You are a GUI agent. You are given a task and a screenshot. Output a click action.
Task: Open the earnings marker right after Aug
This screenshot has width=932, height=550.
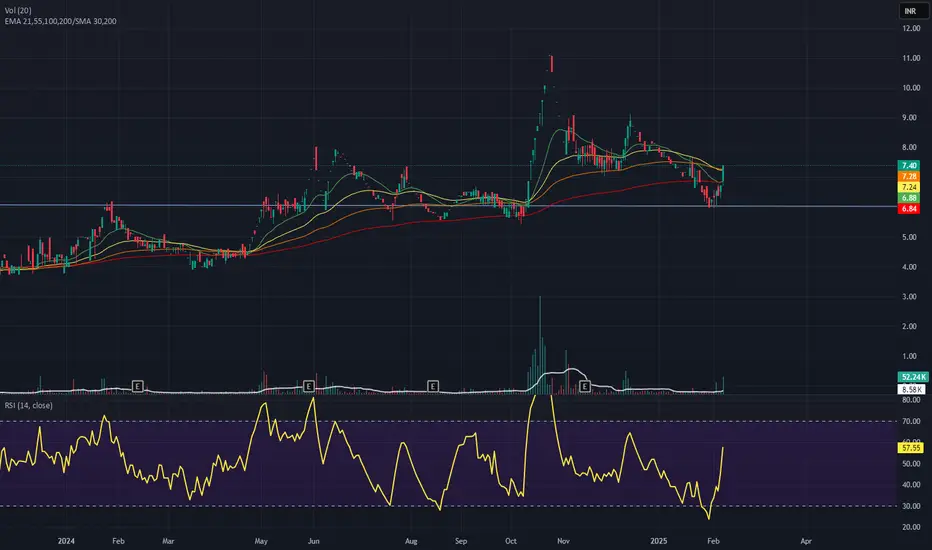(x=433, y=386)
